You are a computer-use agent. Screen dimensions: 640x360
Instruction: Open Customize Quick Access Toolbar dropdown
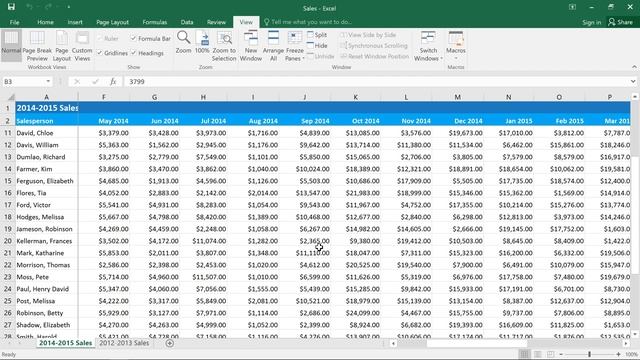click(69, 7)
